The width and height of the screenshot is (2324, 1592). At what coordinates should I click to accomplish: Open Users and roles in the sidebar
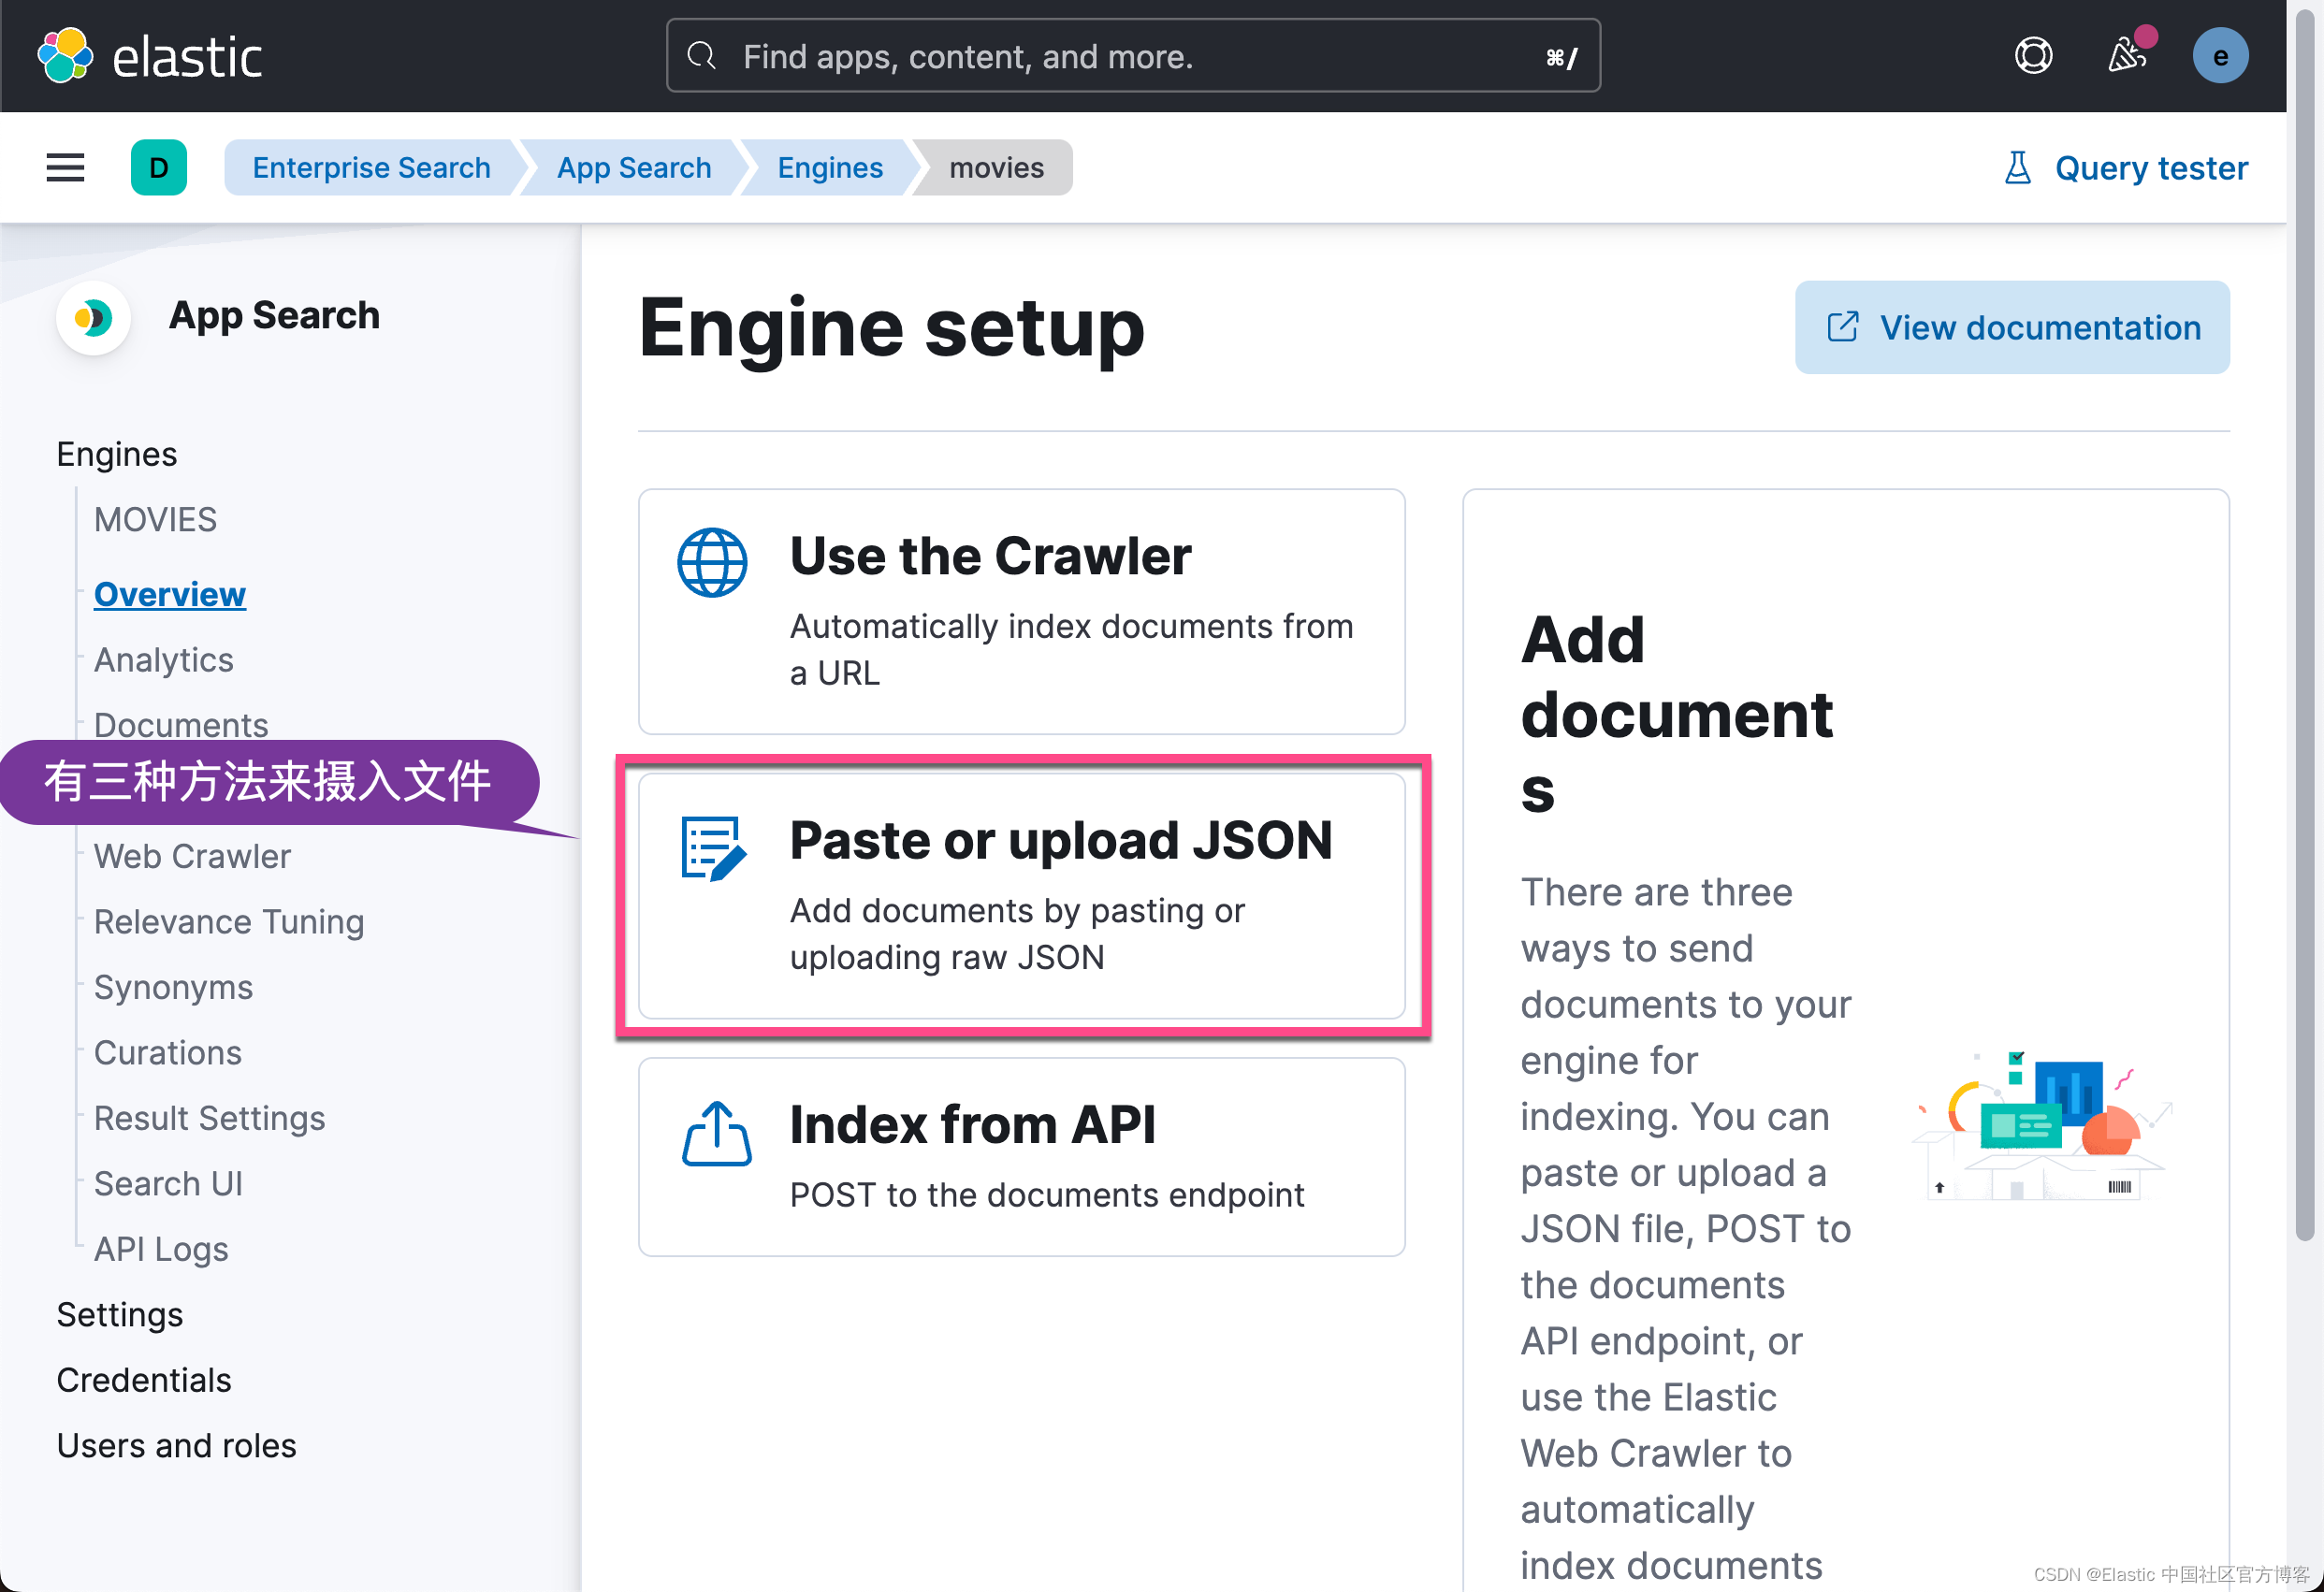point(176,1446)
